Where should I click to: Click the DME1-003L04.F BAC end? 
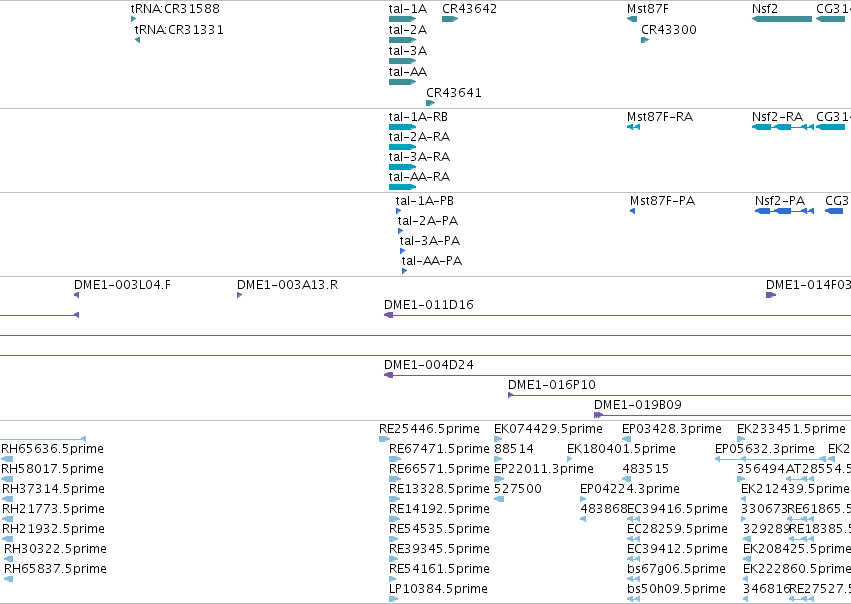tap(77, 295)
